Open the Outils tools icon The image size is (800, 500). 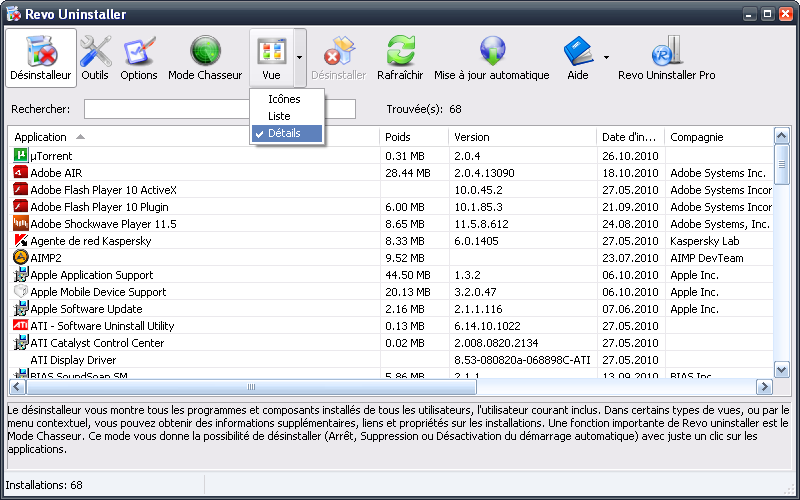95,51
